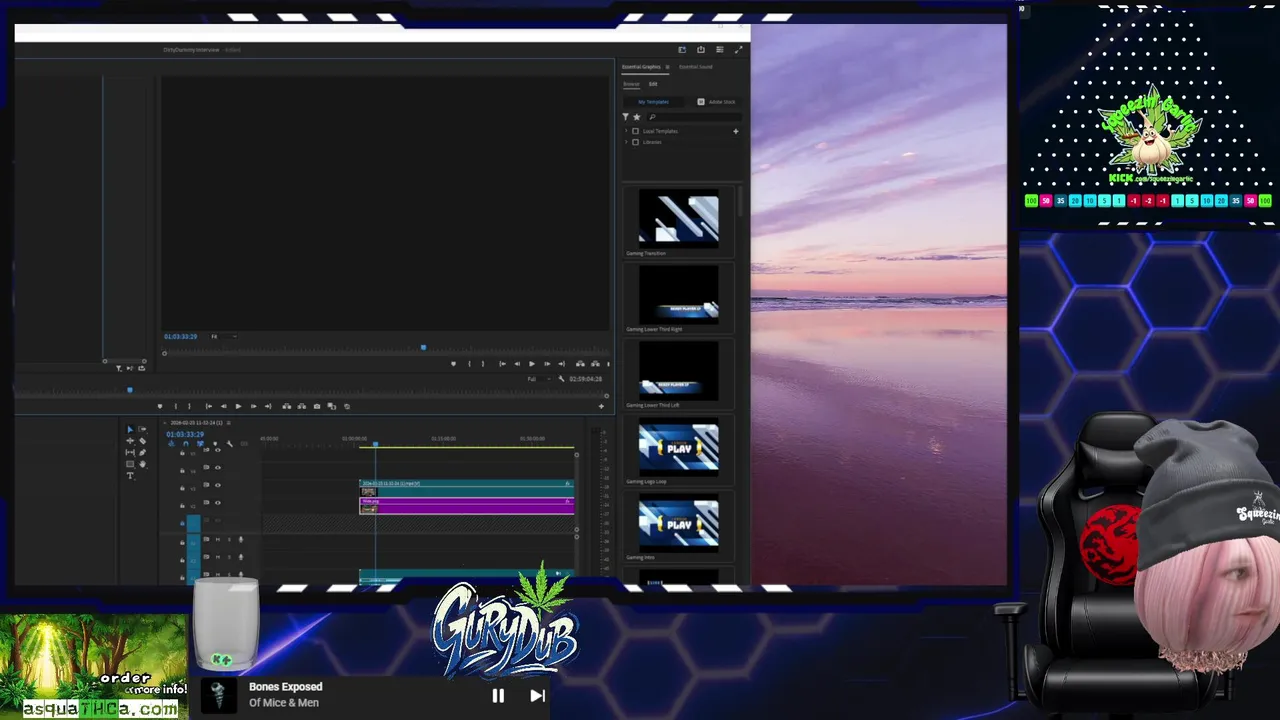Image resolution: width=1280 pixels, height=720 pixels.
Task: Click the Source monitor scrubber playhead
Action: pyautogui.click(x=129, y=389)
